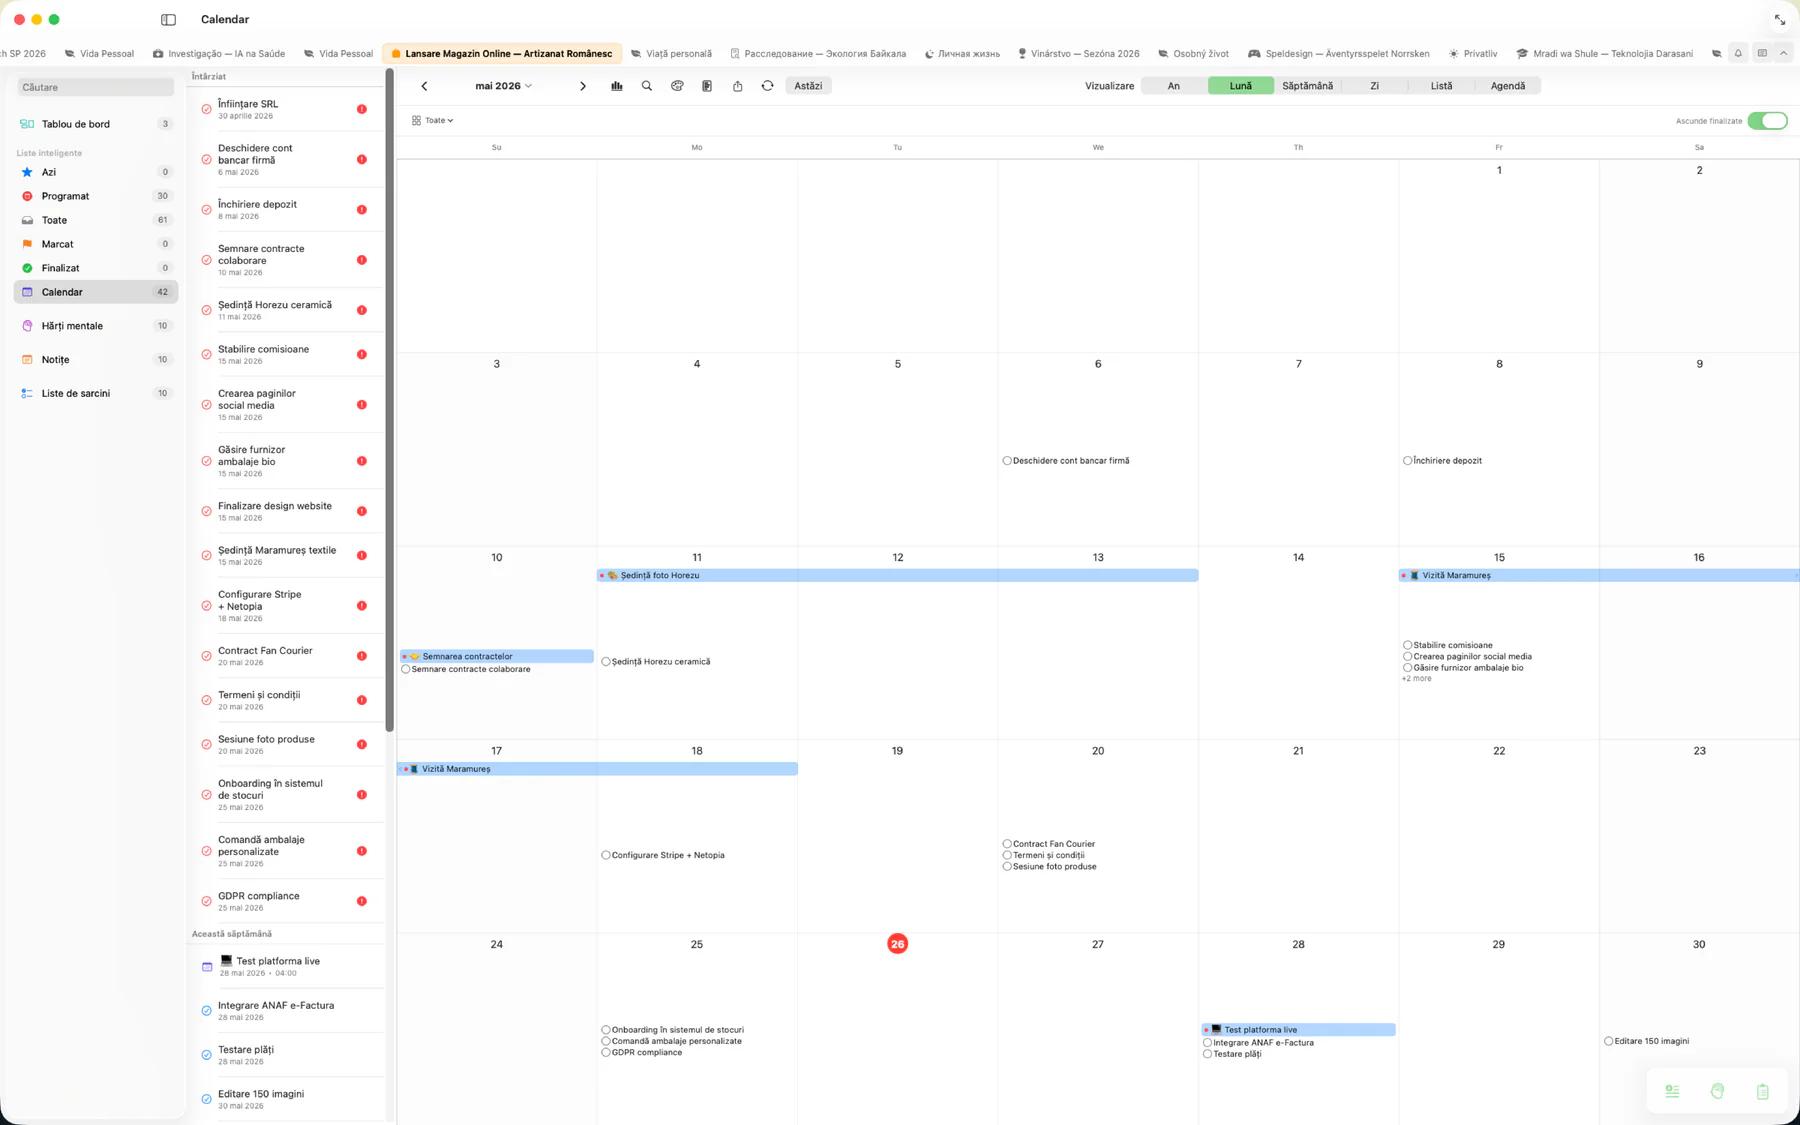This screenshot has height=1125, width=1800.
Task: Focus the Căutare search field
Action: (x=96, y=87)
